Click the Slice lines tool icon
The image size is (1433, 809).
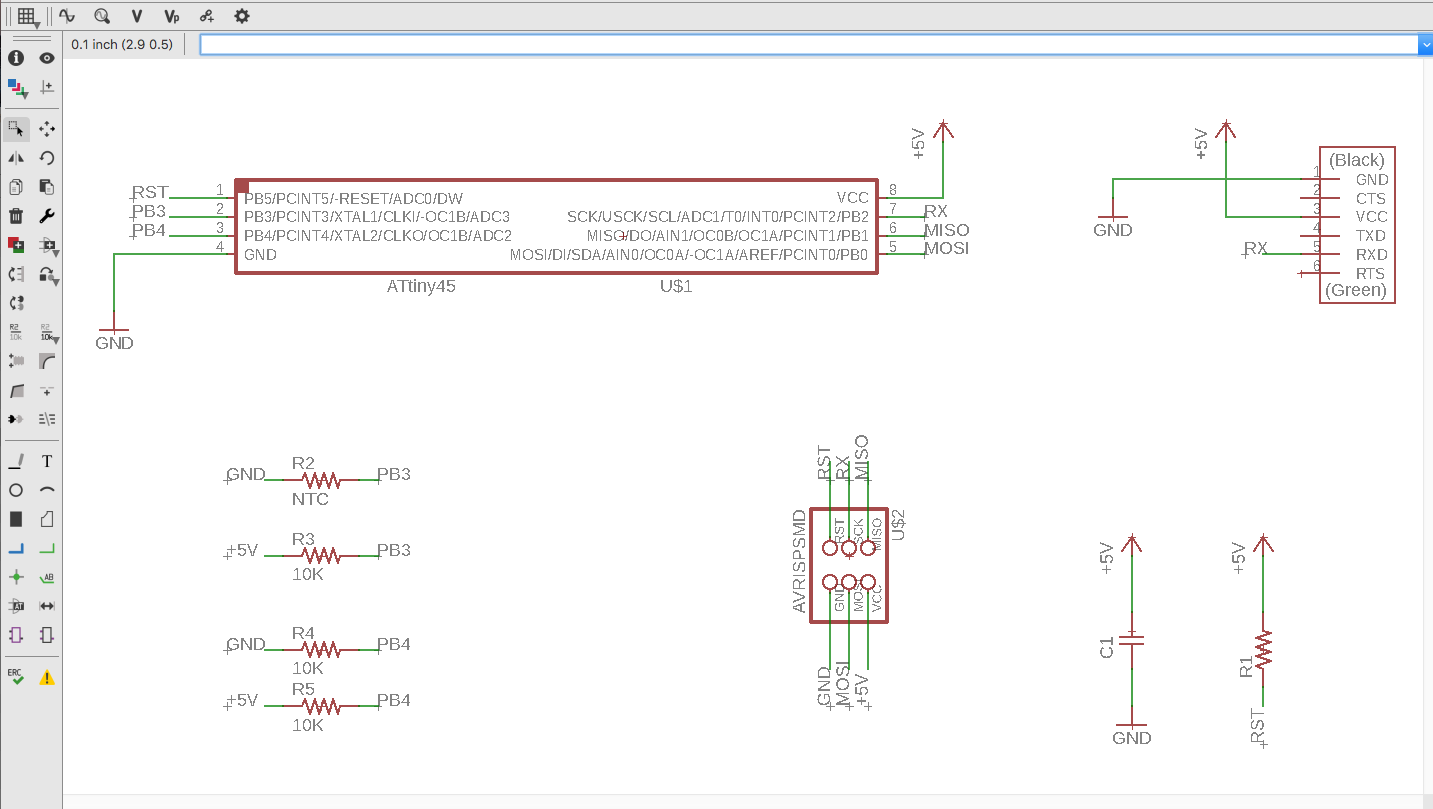click(46, 419)
